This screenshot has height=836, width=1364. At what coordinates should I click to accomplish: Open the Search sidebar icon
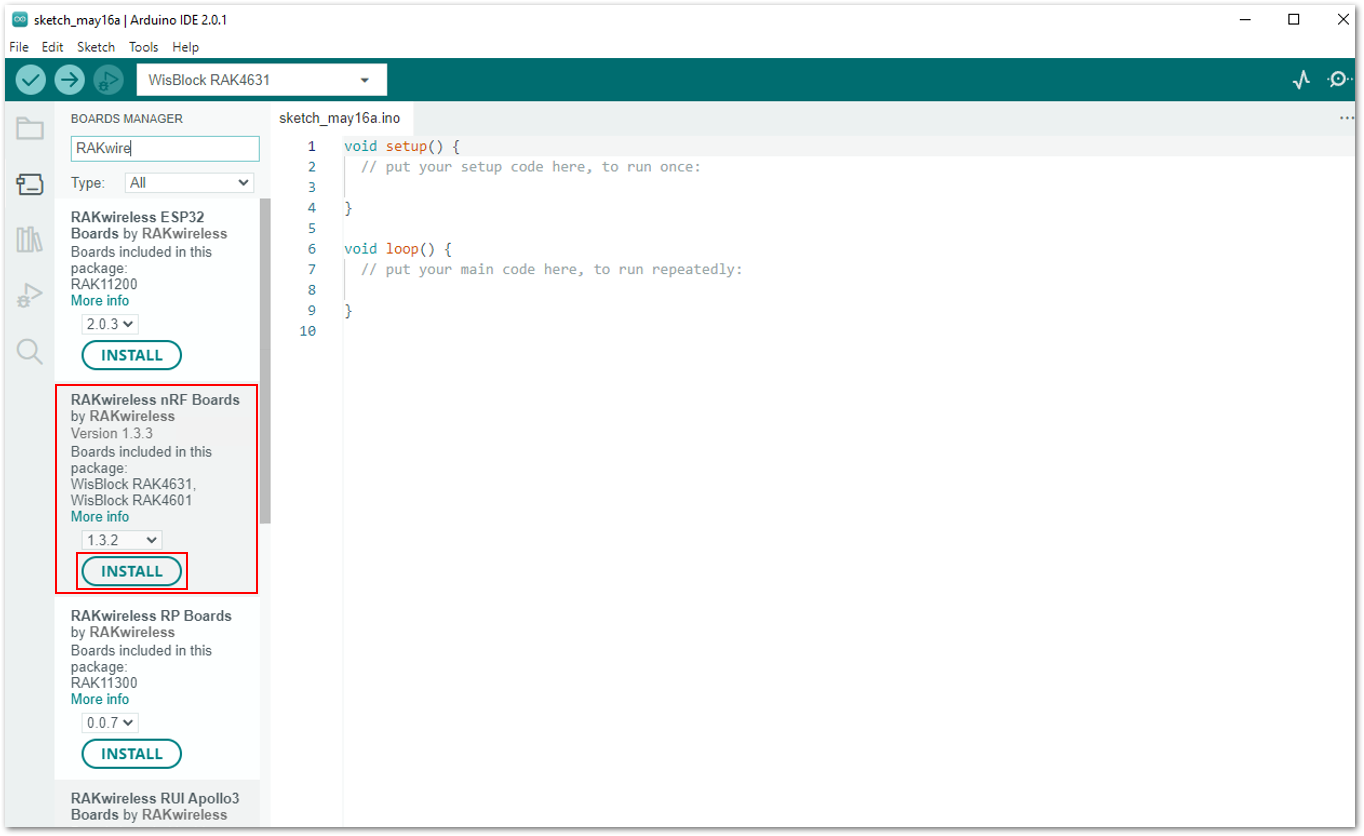(30, 351)
